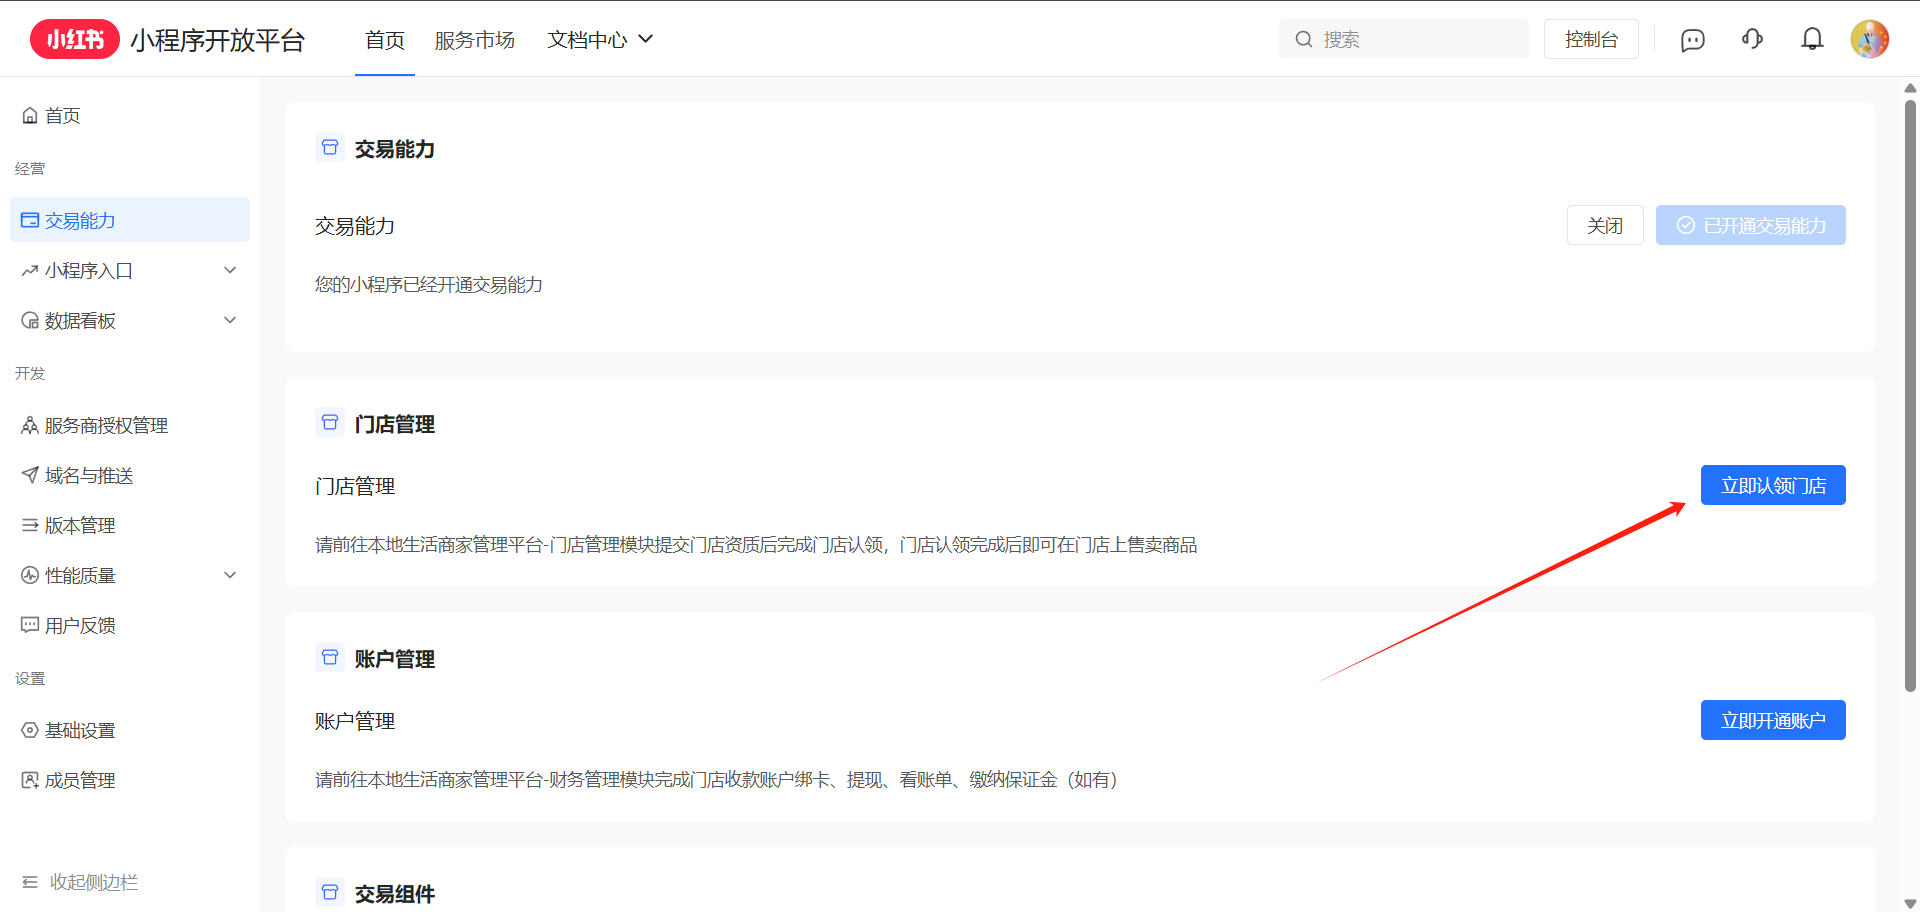Open the notification bell

tap(1812, 39)
